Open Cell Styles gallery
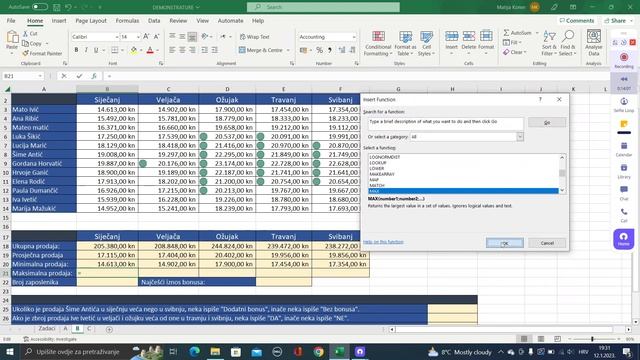Viewport: 640px width, 360px height. pyautogui.click(x=427, y=43)
